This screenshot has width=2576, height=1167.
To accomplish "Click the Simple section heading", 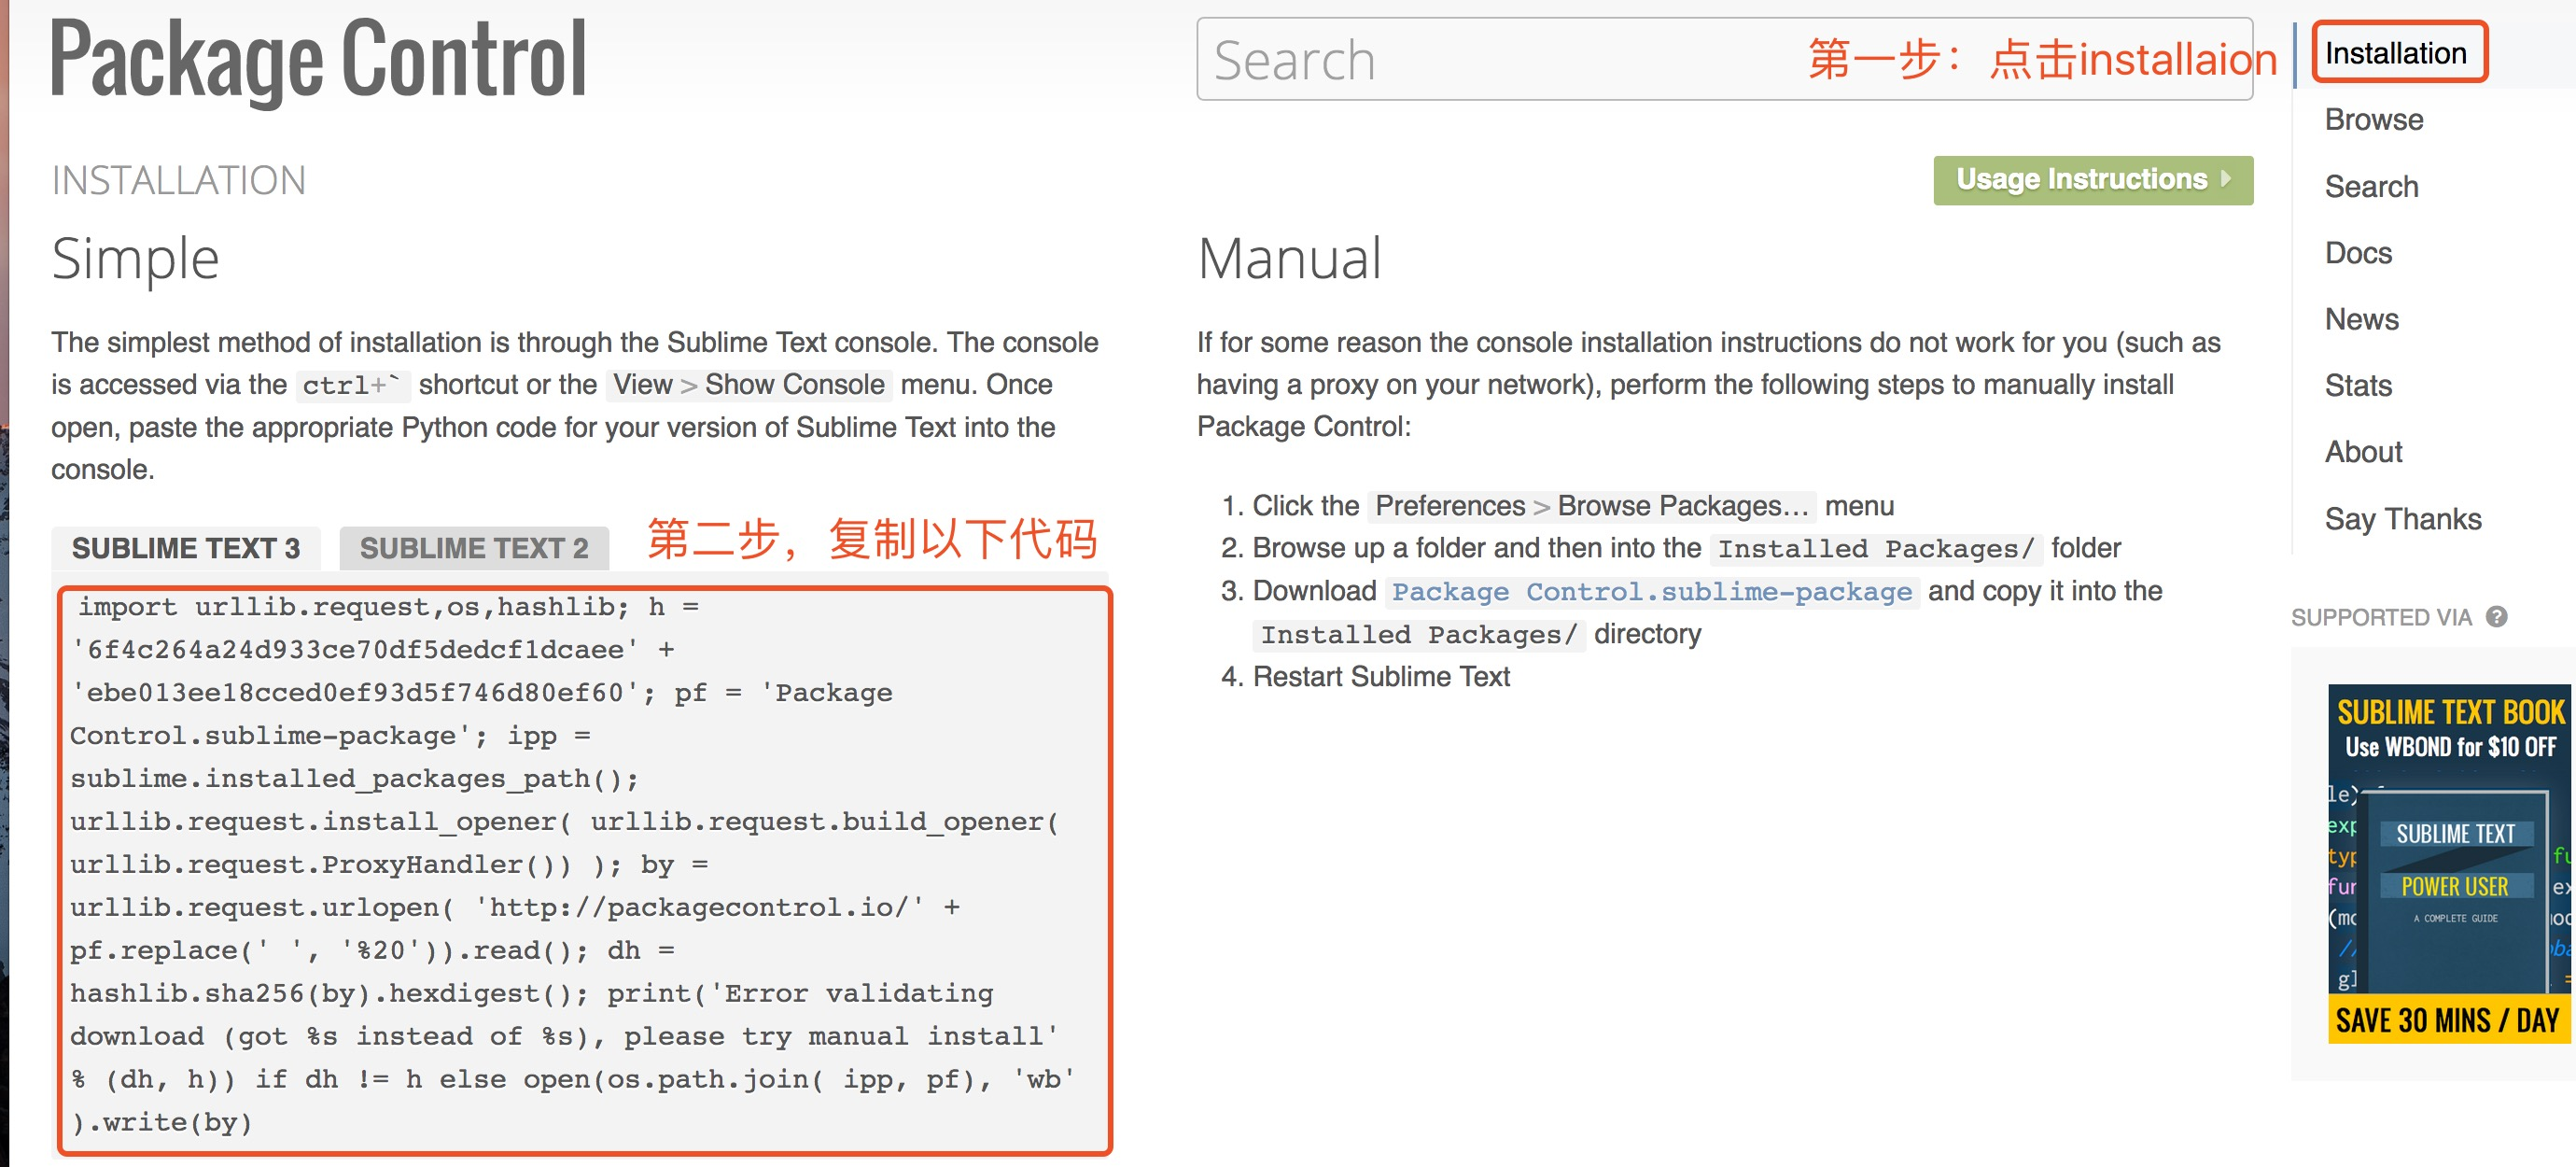I will point(135,258).
